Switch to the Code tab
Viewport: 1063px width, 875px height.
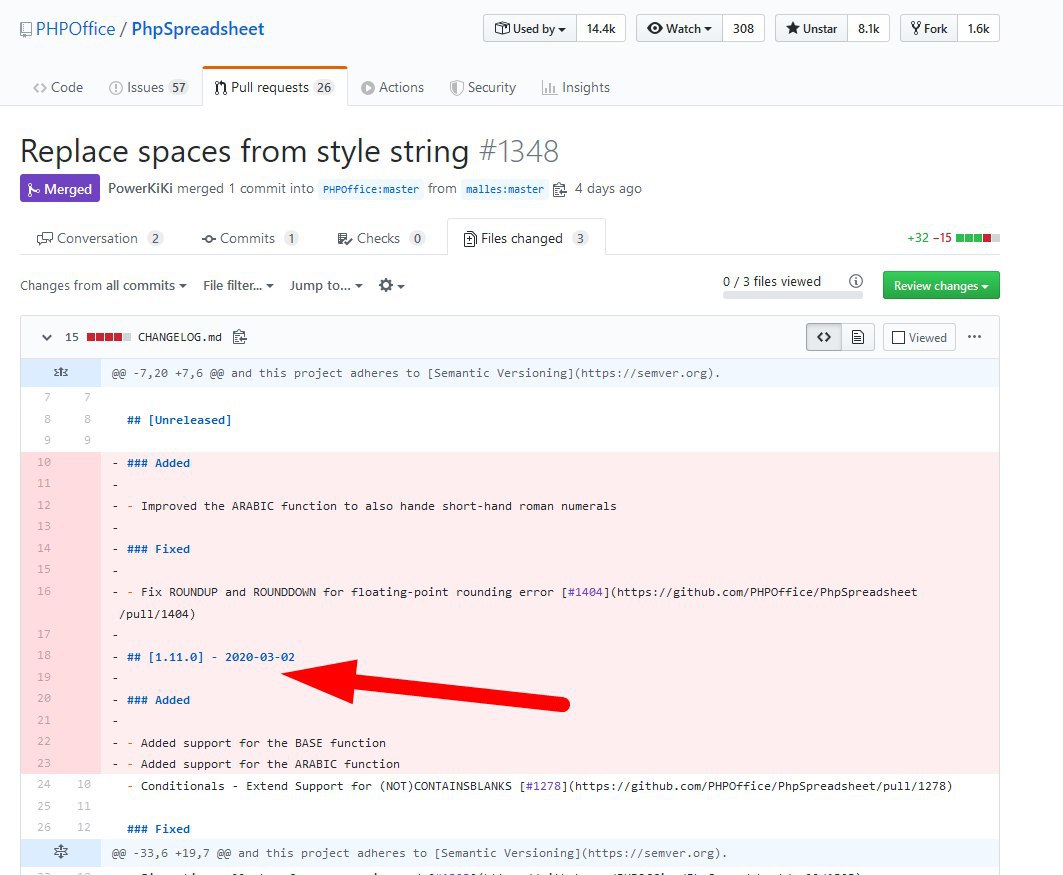point(58,87)
